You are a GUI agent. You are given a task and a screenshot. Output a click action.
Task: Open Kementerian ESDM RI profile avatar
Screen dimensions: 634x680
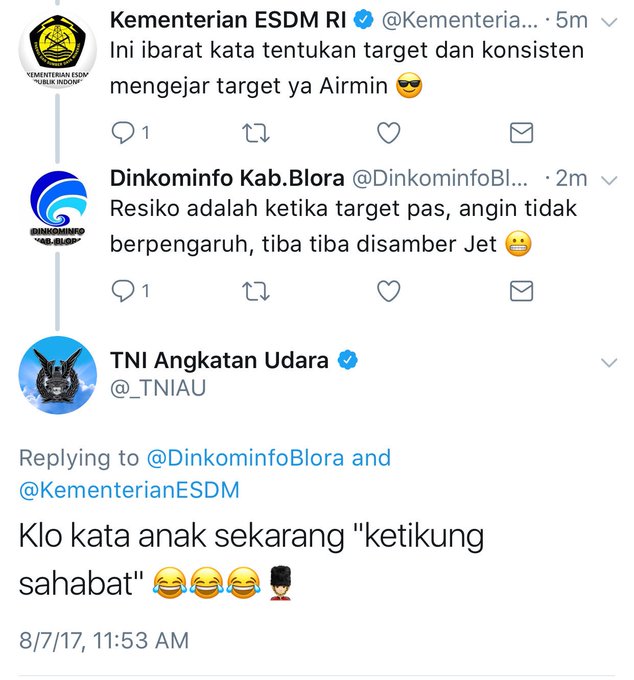point(58,50)
